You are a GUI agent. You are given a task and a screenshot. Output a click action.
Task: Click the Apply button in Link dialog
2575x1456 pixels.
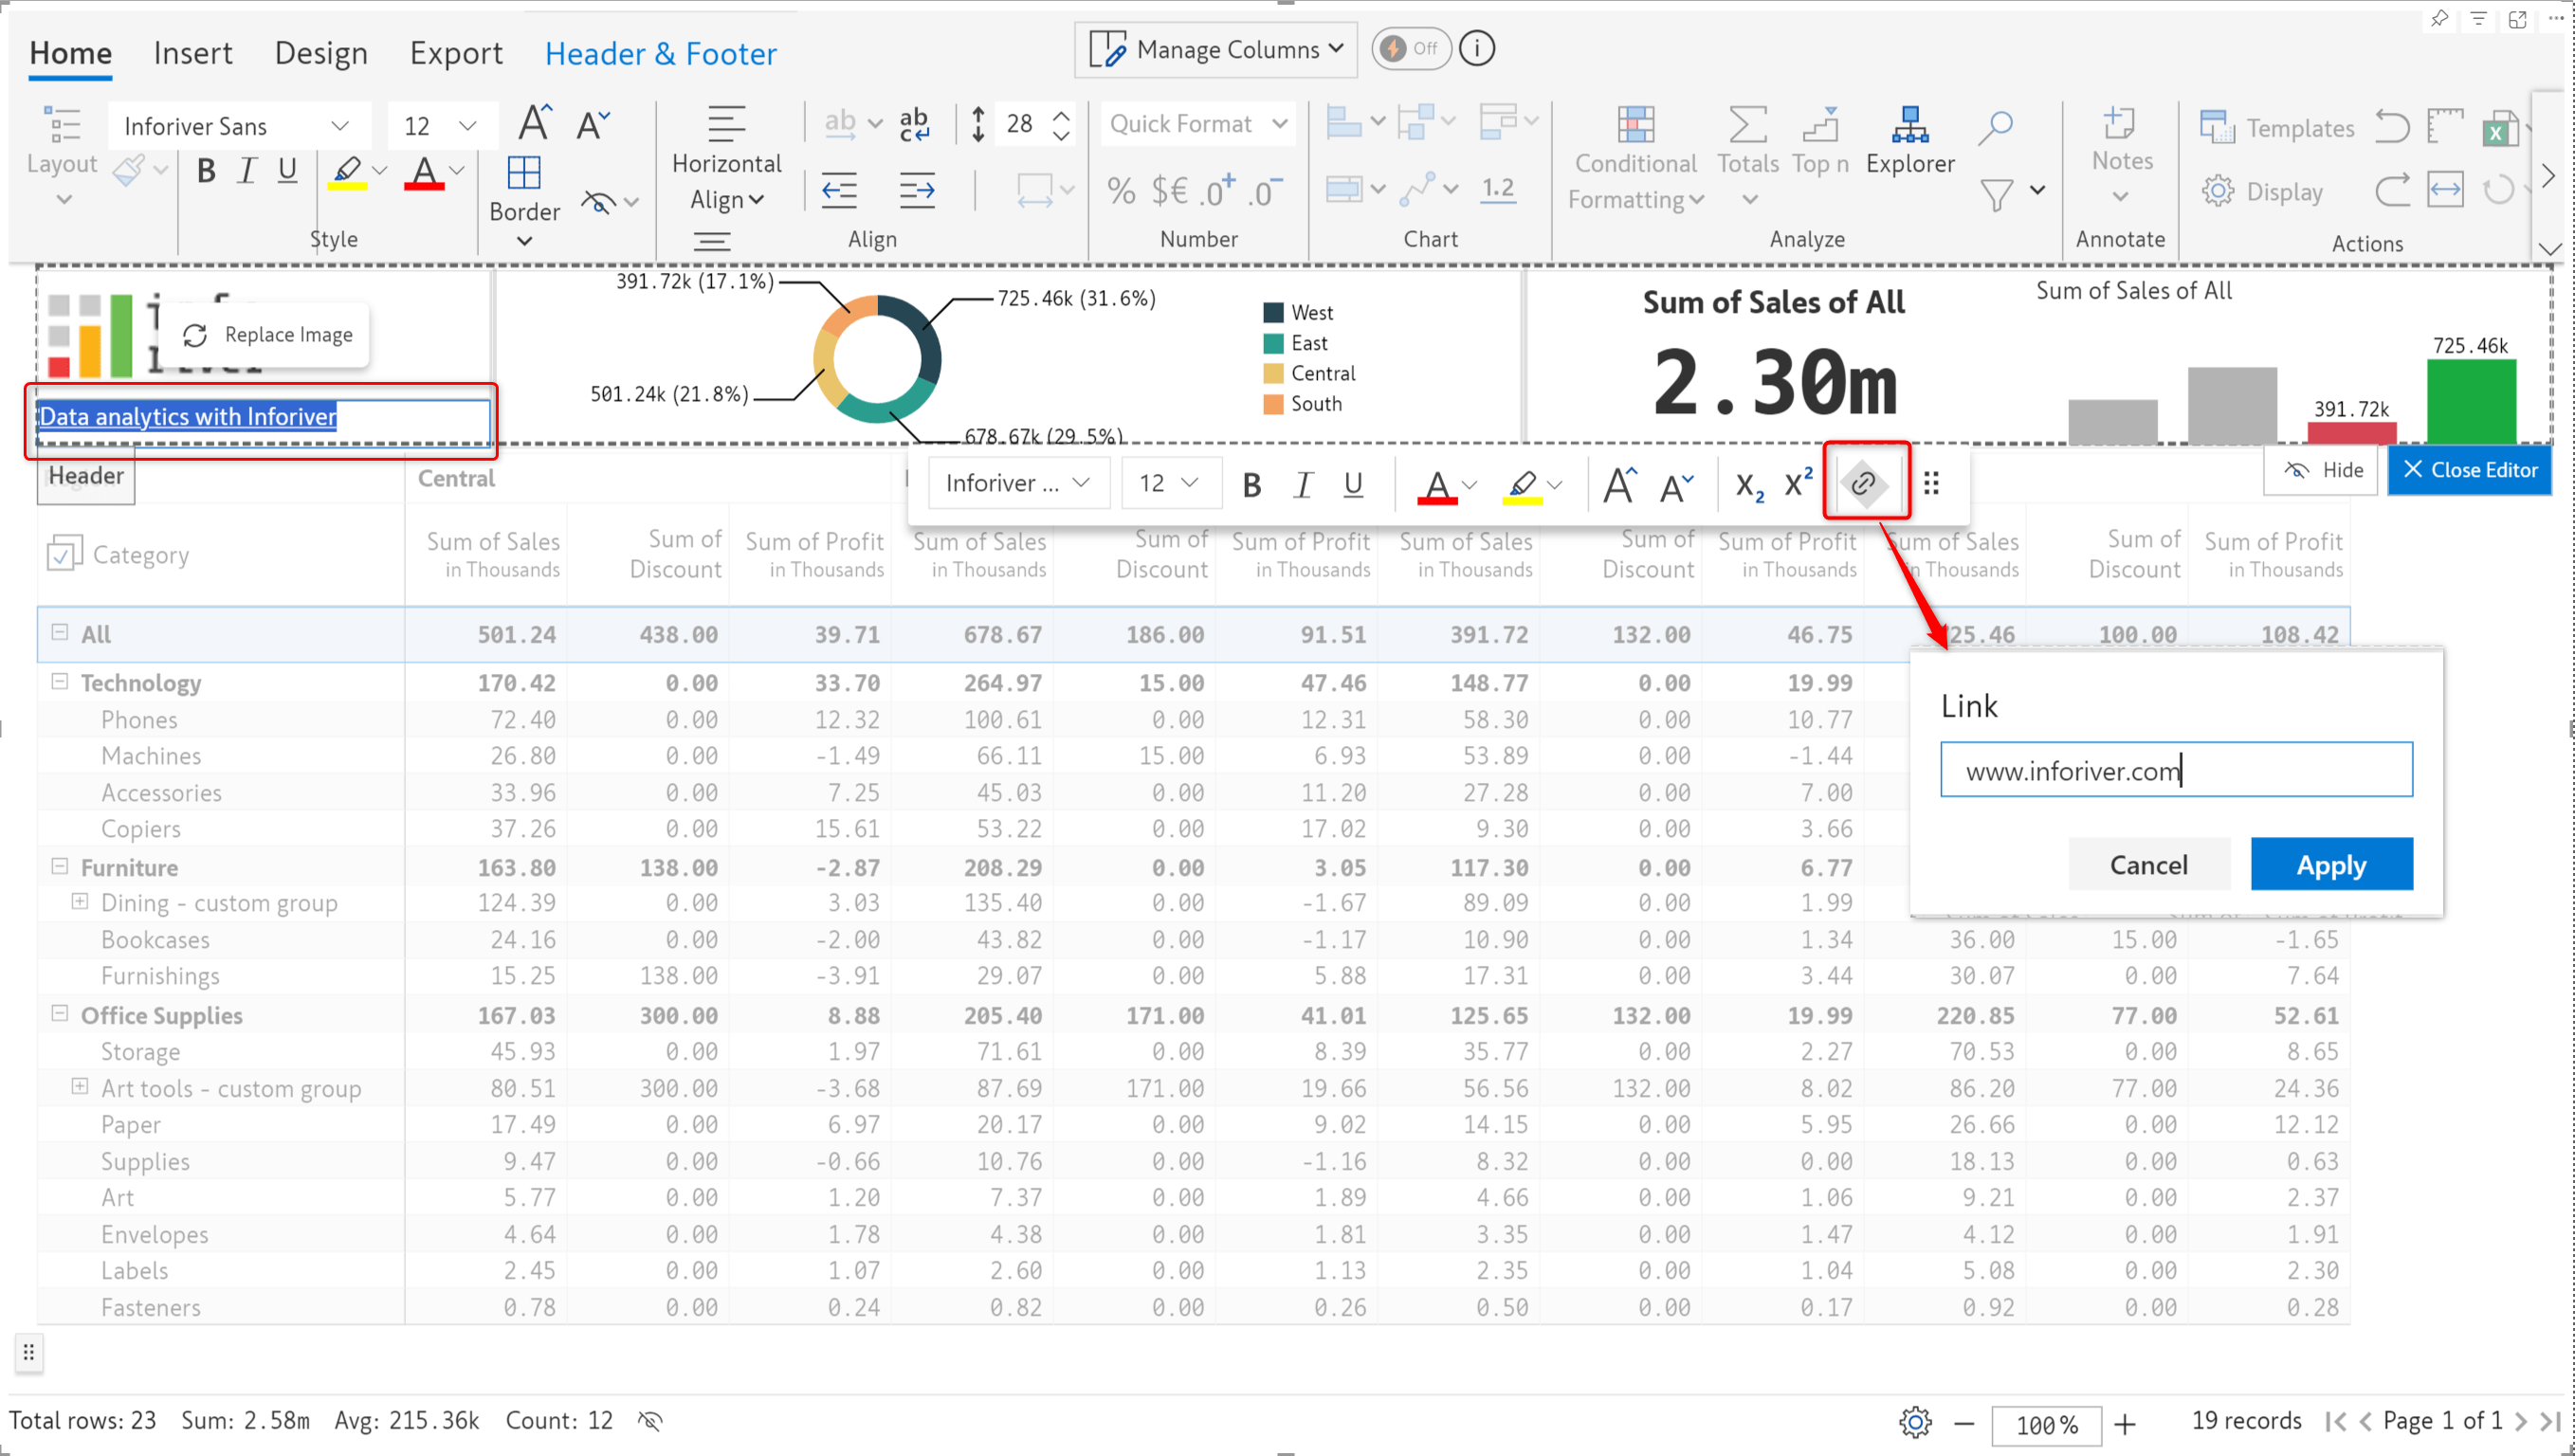pos(2331,865)
